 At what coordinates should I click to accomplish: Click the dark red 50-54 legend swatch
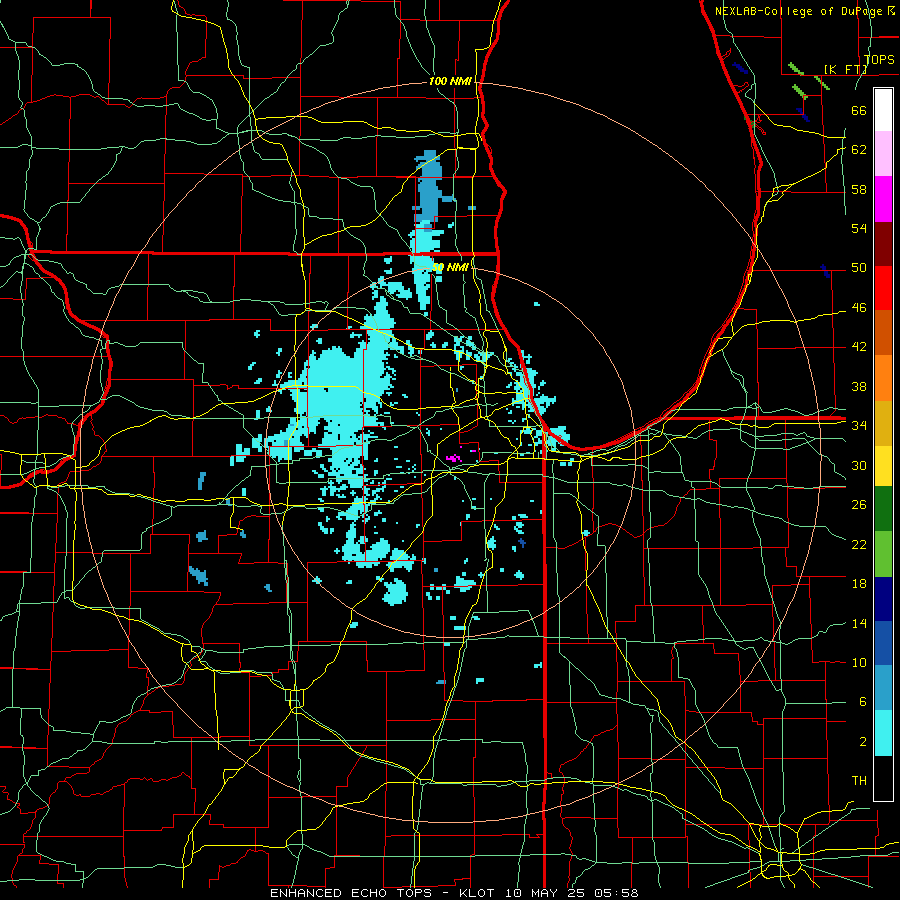[x=883, y=243]
